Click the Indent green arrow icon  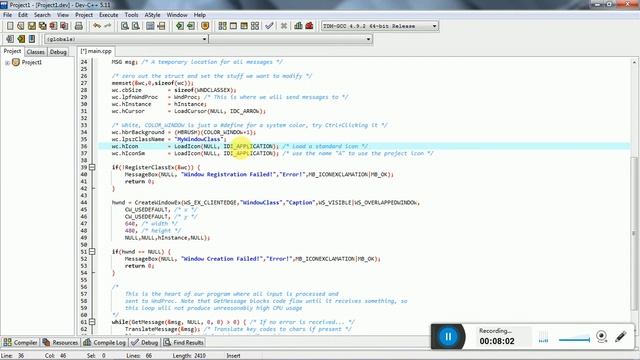click(x=180, y=26)
